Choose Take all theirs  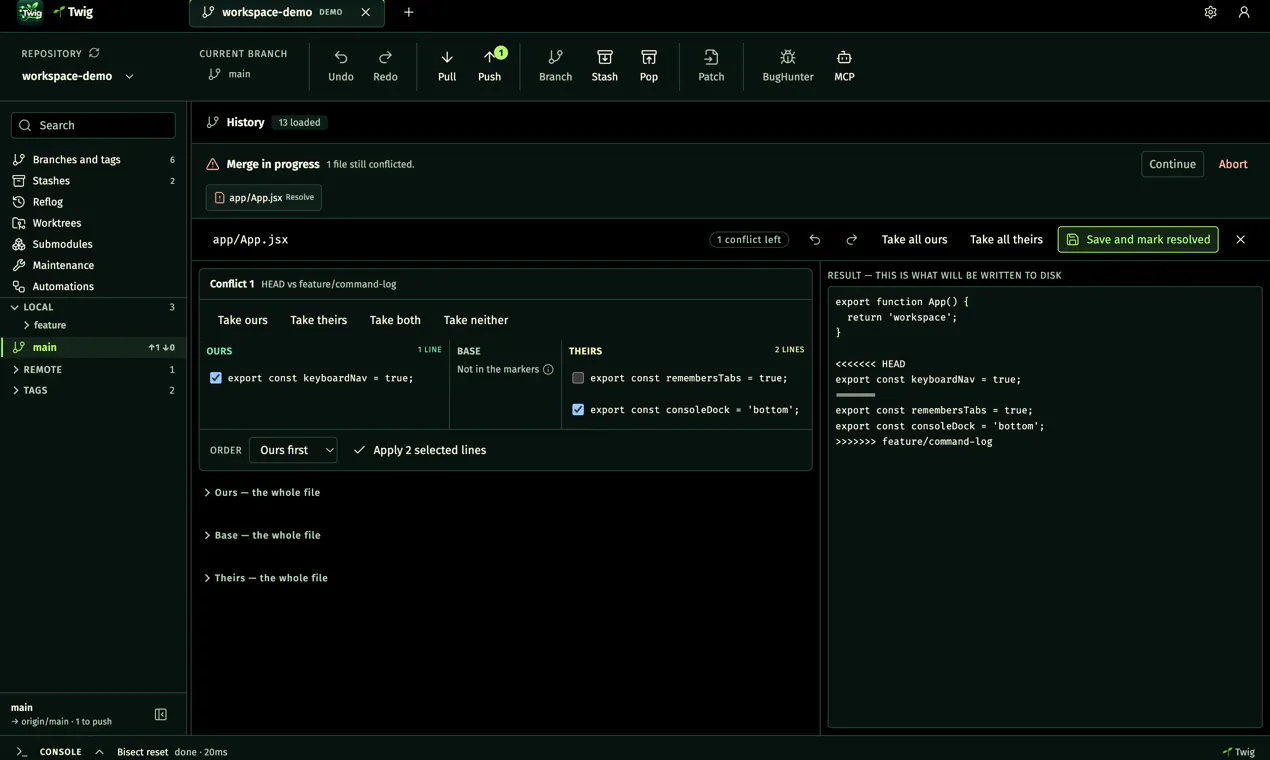[1006, 240]
